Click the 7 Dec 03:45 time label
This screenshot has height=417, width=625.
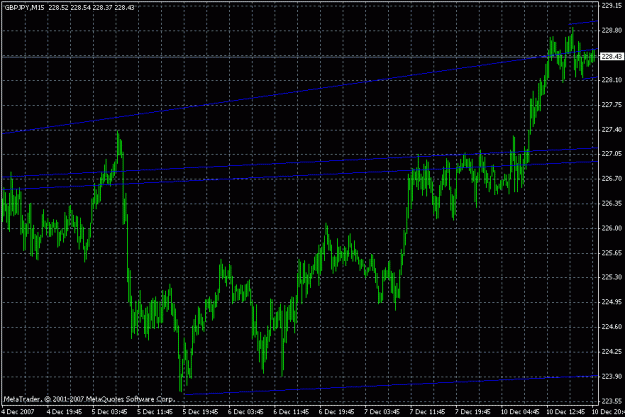point(383,411)
